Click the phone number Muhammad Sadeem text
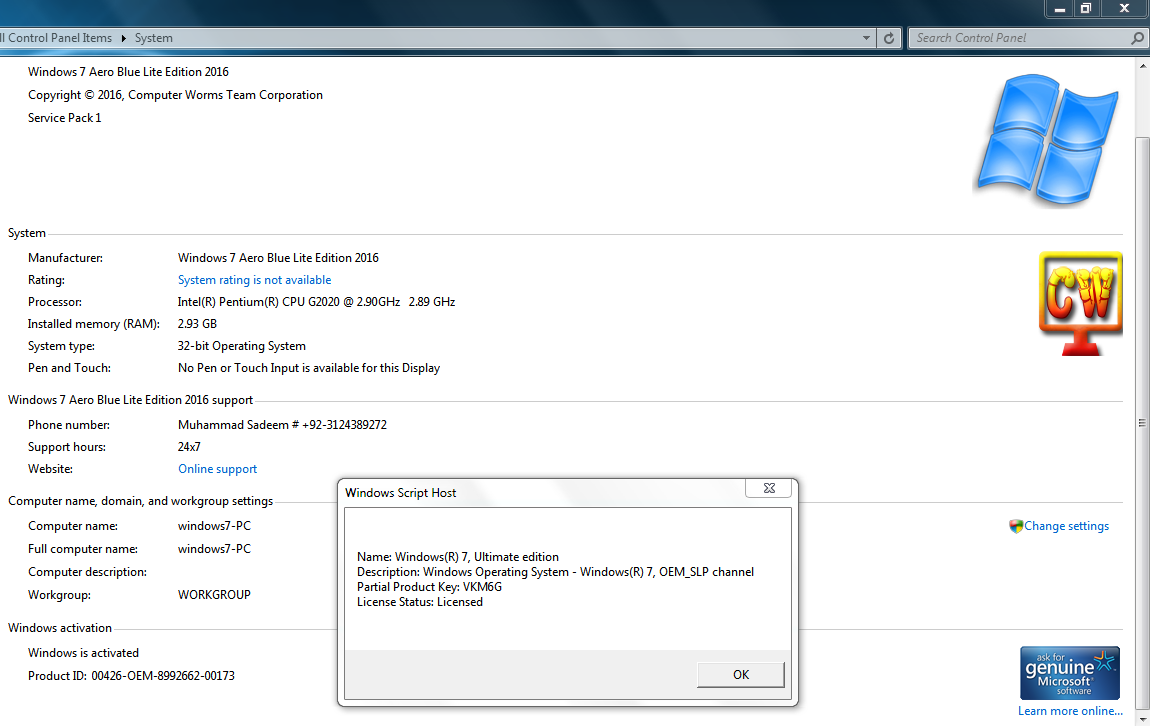The width and height of the screenshot is (1150, 726). click(282, 425)
